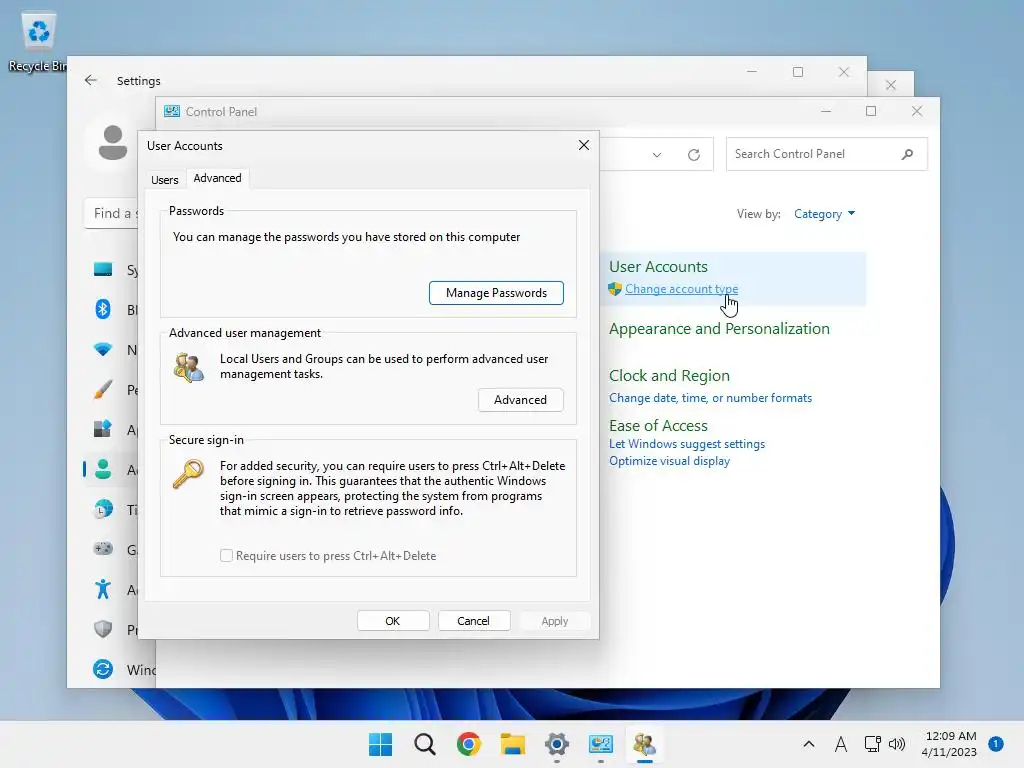This screenshot has height=768, width=1024.
Task: Open the Windows Start menu
Action: pos(381,744)
